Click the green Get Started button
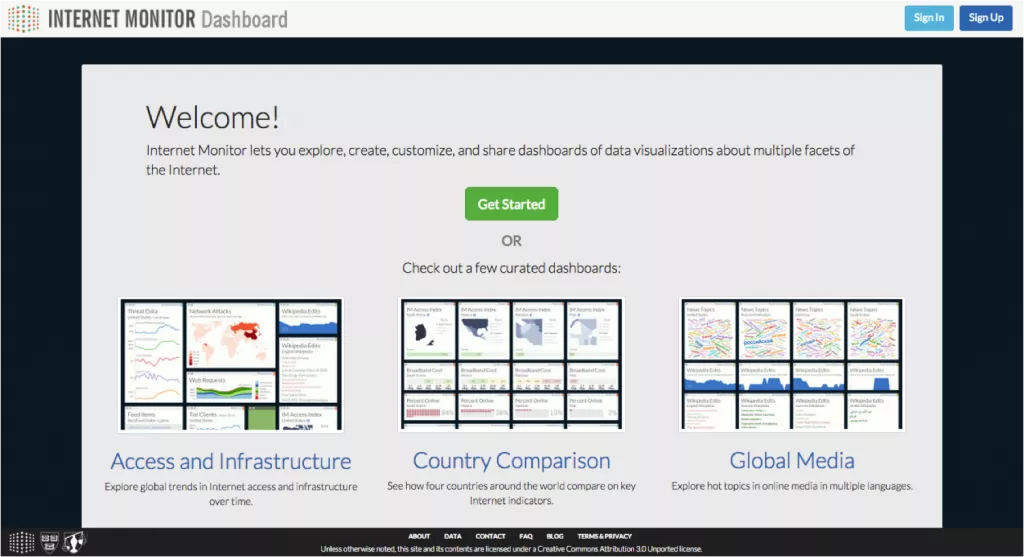 511,204
